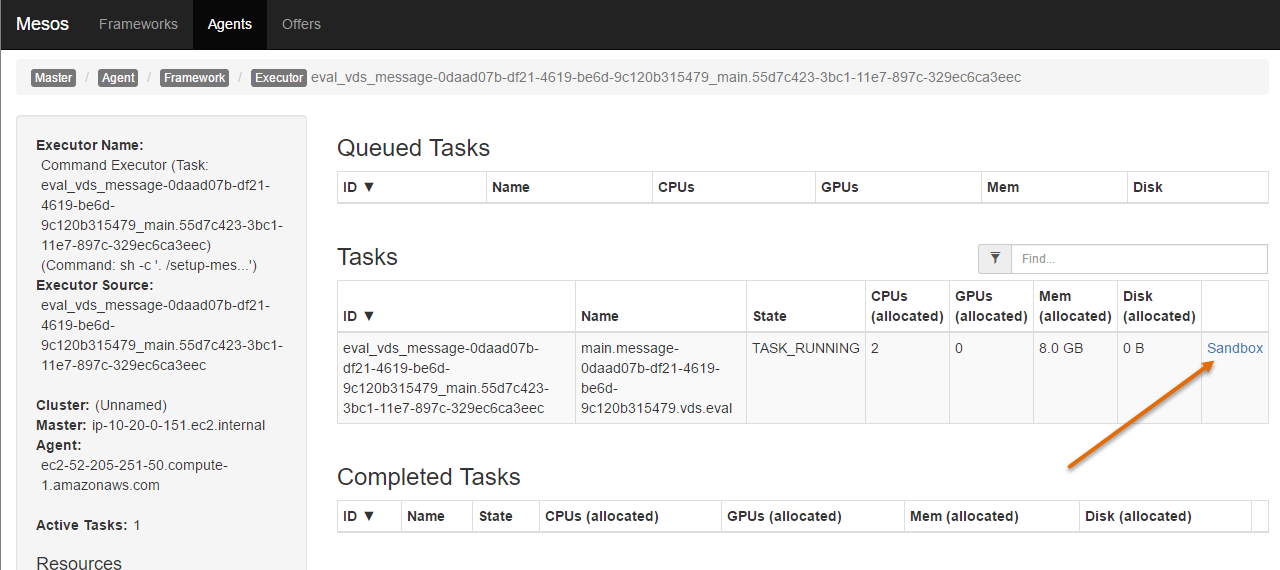Click the Master breadcrumb badge
Screen dimensions: 1280x570
[x=53, y=77]
